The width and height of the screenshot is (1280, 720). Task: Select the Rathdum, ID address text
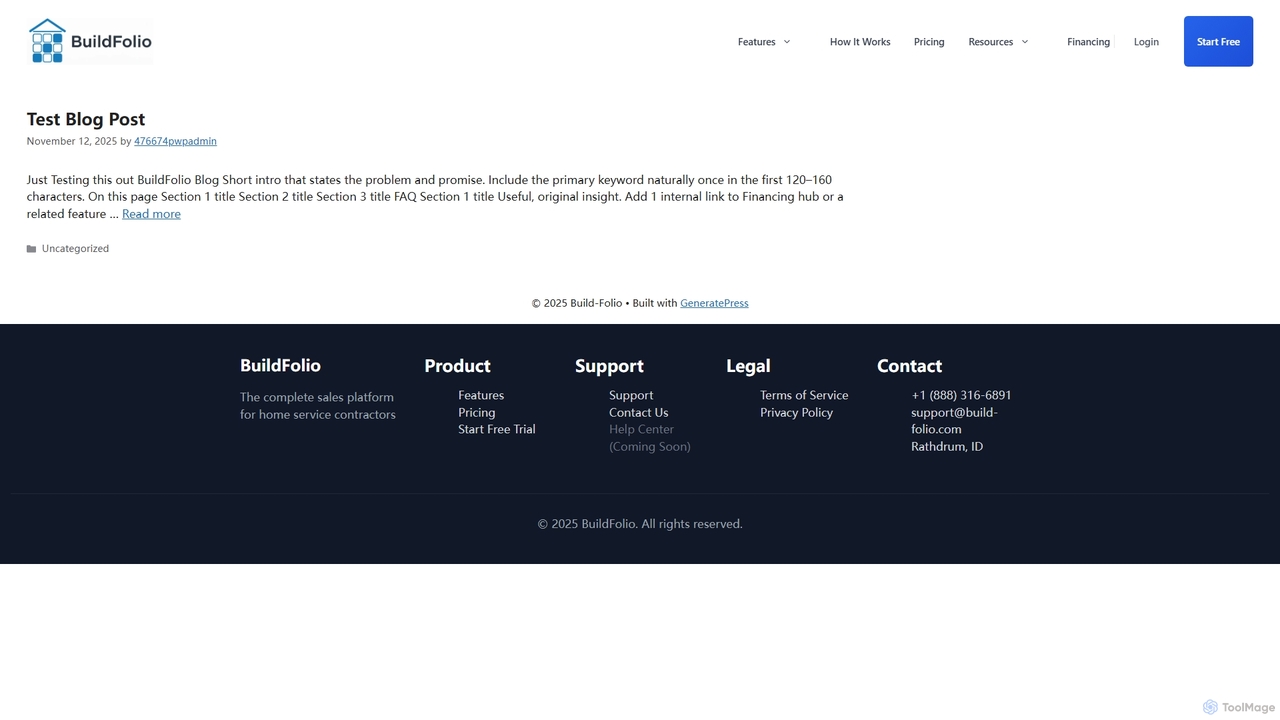(x=947, y=447)
